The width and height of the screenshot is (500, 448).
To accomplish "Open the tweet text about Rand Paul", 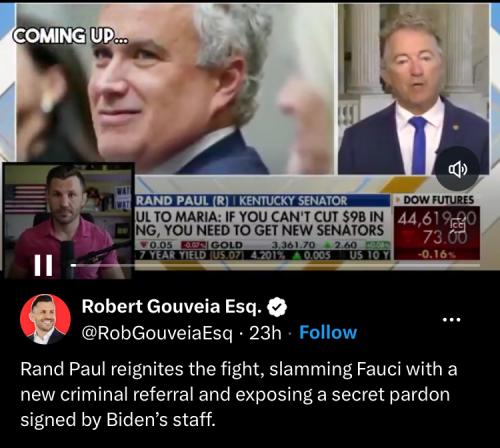I will (238, 394).
